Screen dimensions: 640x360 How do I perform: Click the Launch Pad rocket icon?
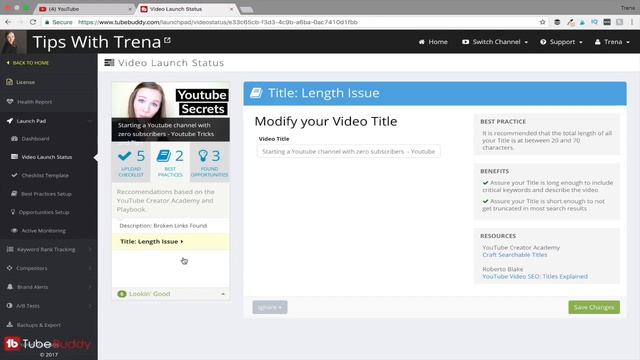10,121
